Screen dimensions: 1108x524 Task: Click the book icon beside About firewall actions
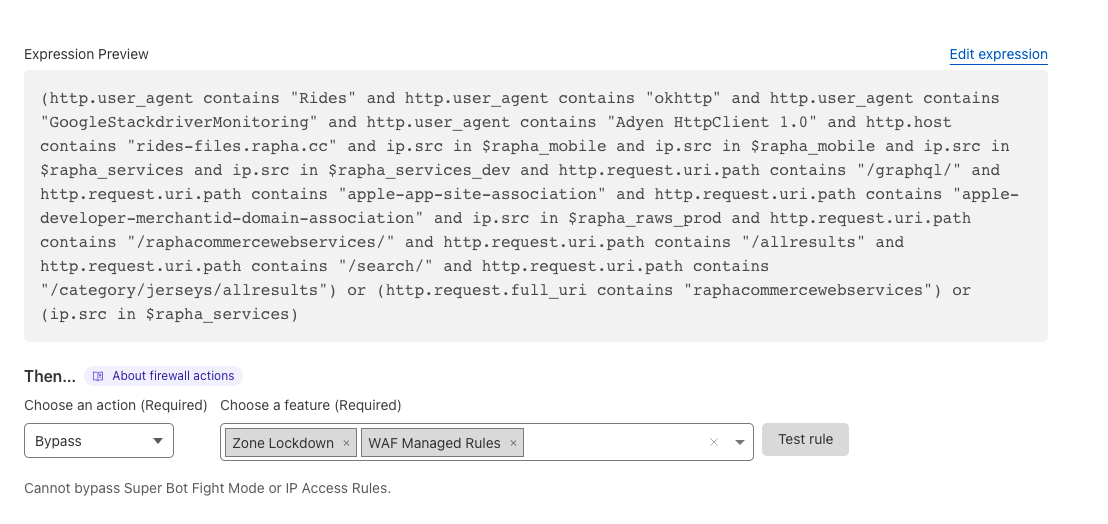point(98,377)
